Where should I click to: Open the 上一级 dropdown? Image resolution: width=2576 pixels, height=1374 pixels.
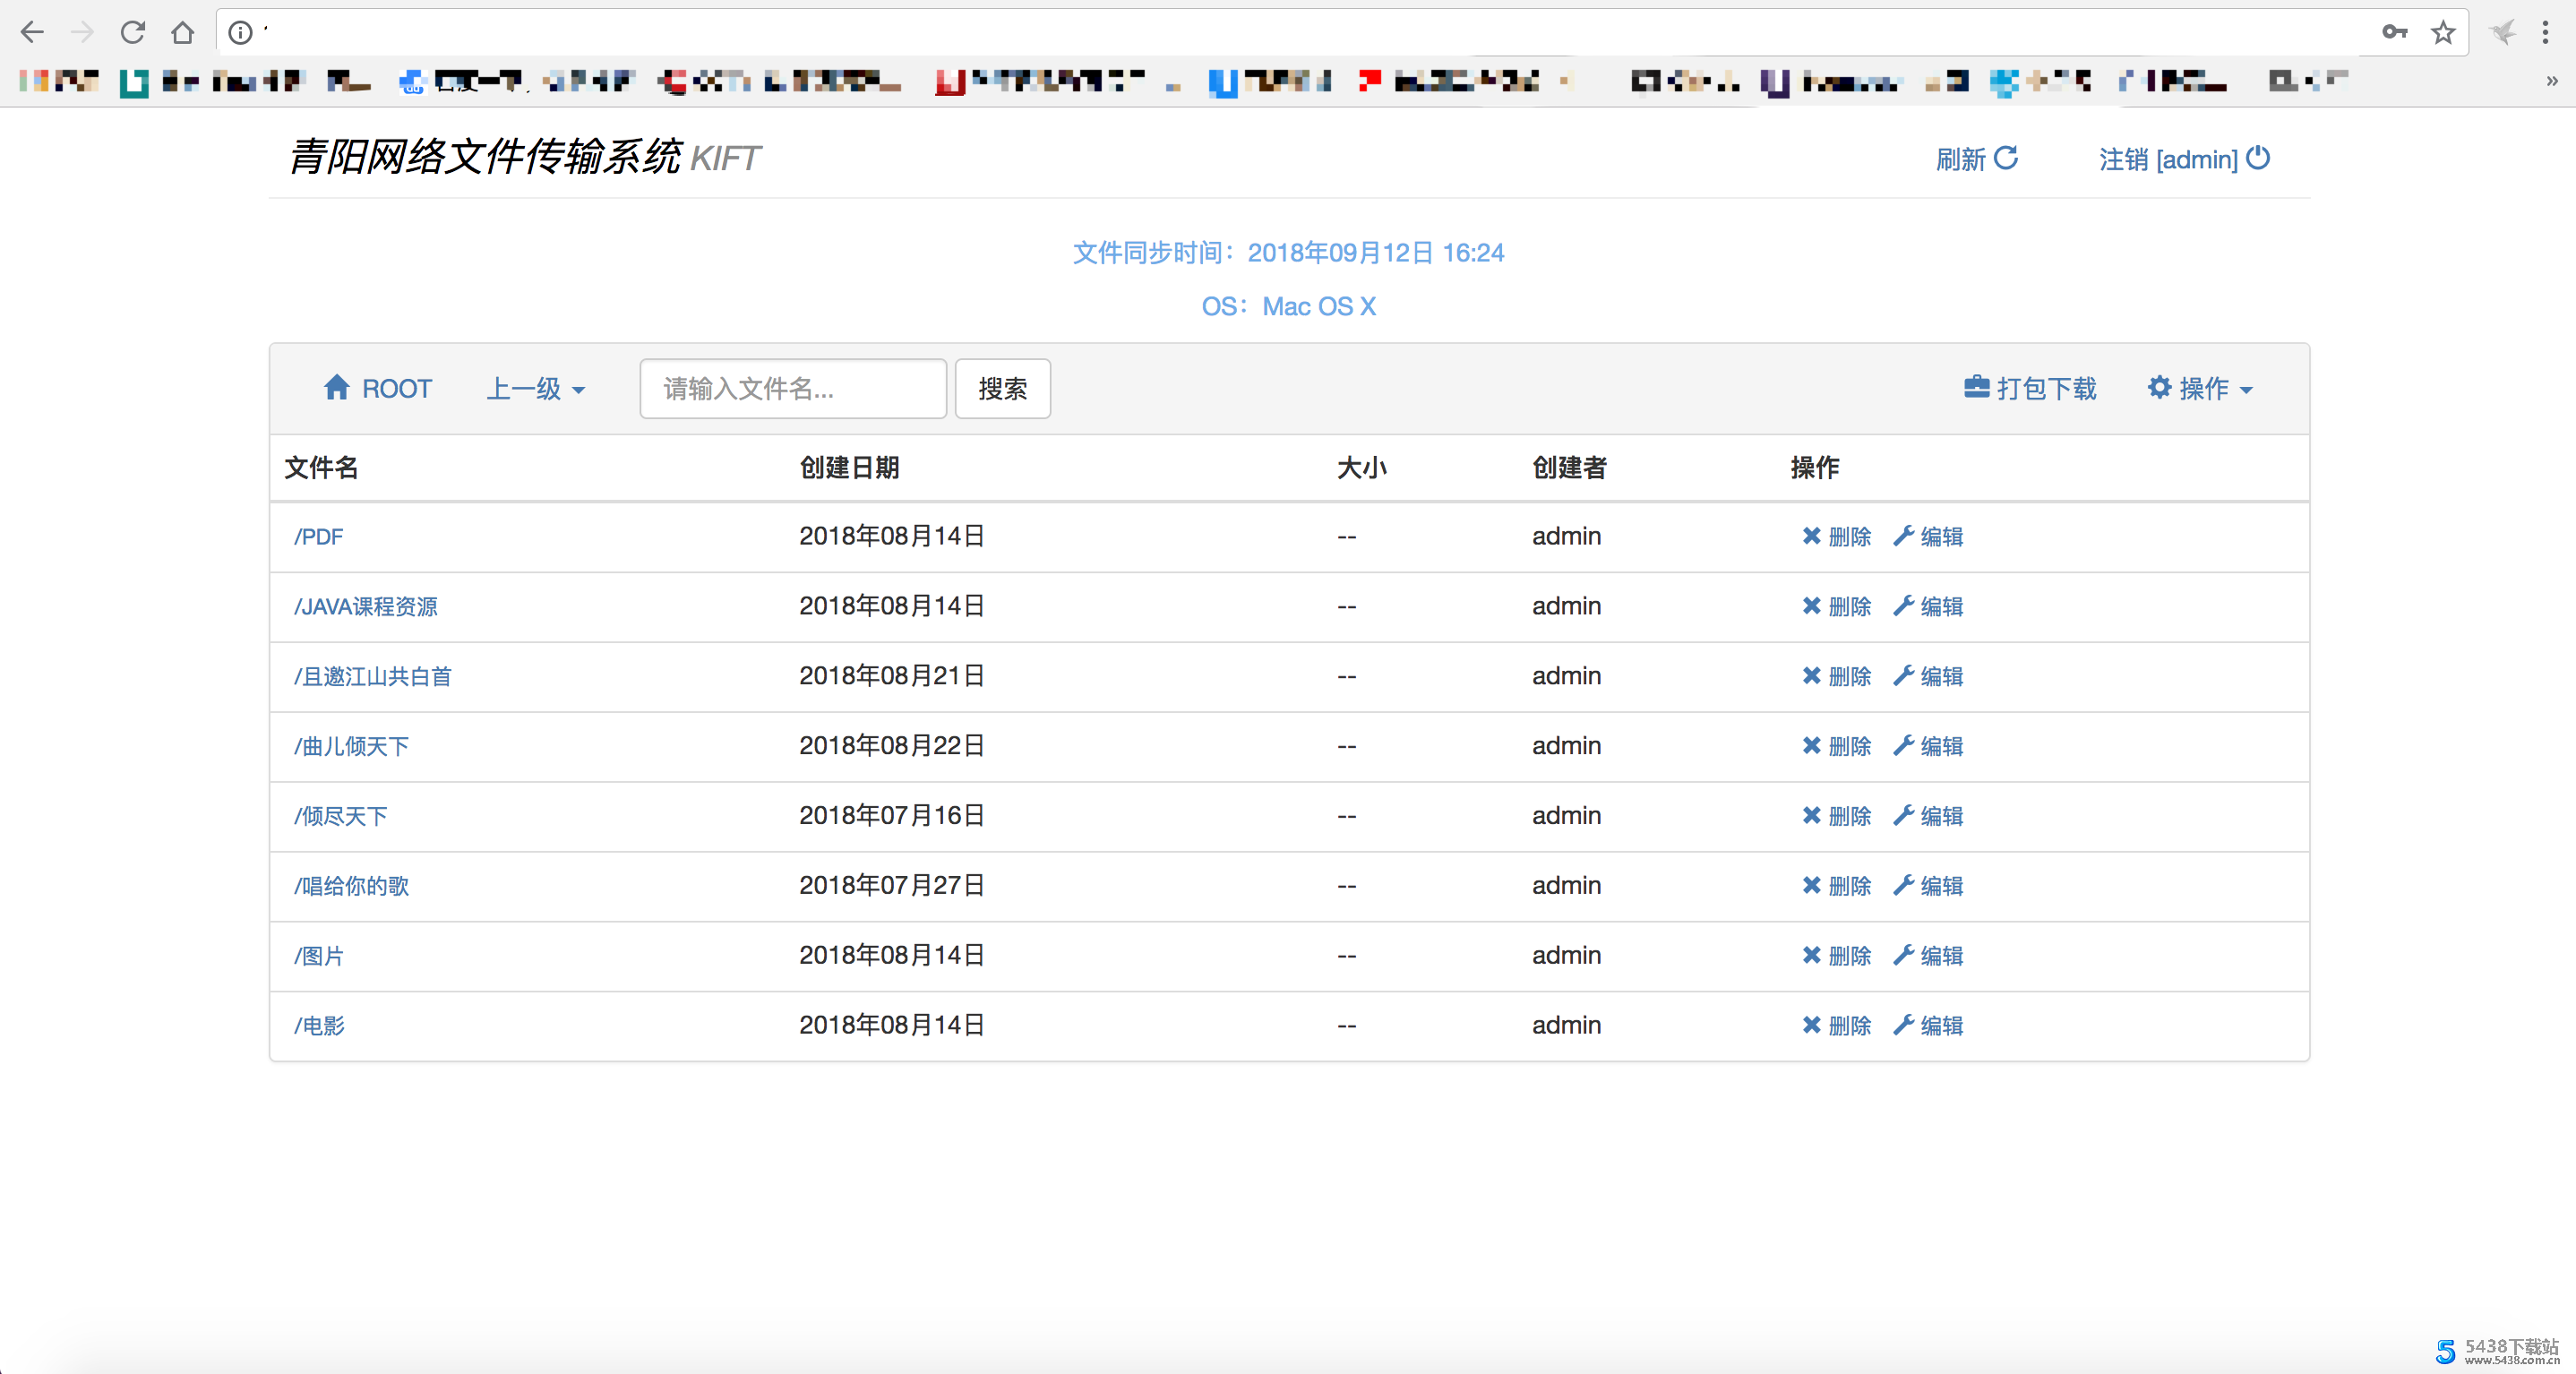pyautogui.click(x=536, y=388)
